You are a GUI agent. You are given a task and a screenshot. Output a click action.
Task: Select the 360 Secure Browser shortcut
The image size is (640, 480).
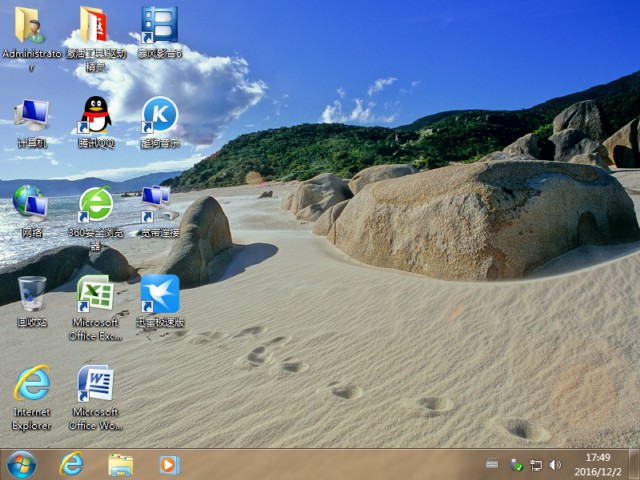(x=96, y=205)
